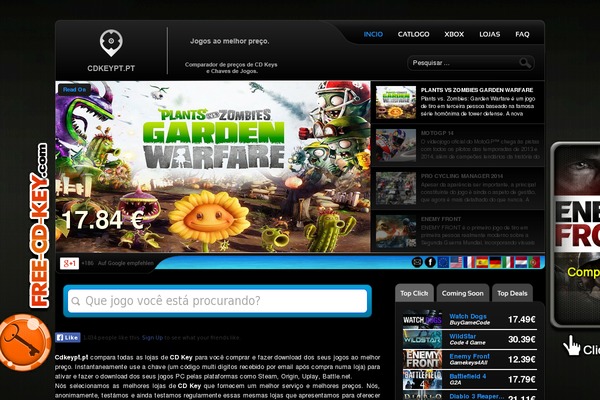Click the 17.79€ Battlefield 4 price
This screenshot has width=600, height=400.
(x=522, y=379)
